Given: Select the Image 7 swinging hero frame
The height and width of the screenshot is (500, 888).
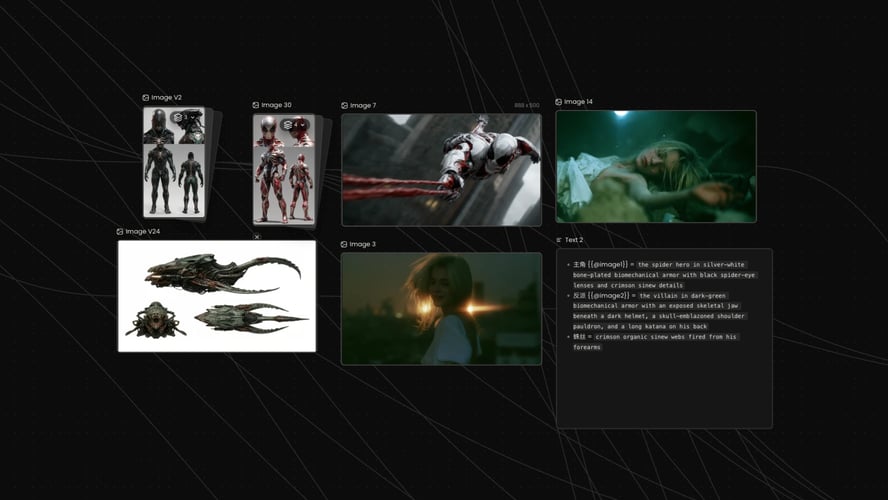Looking at the screenshot, I should click(x=441, y=170).
